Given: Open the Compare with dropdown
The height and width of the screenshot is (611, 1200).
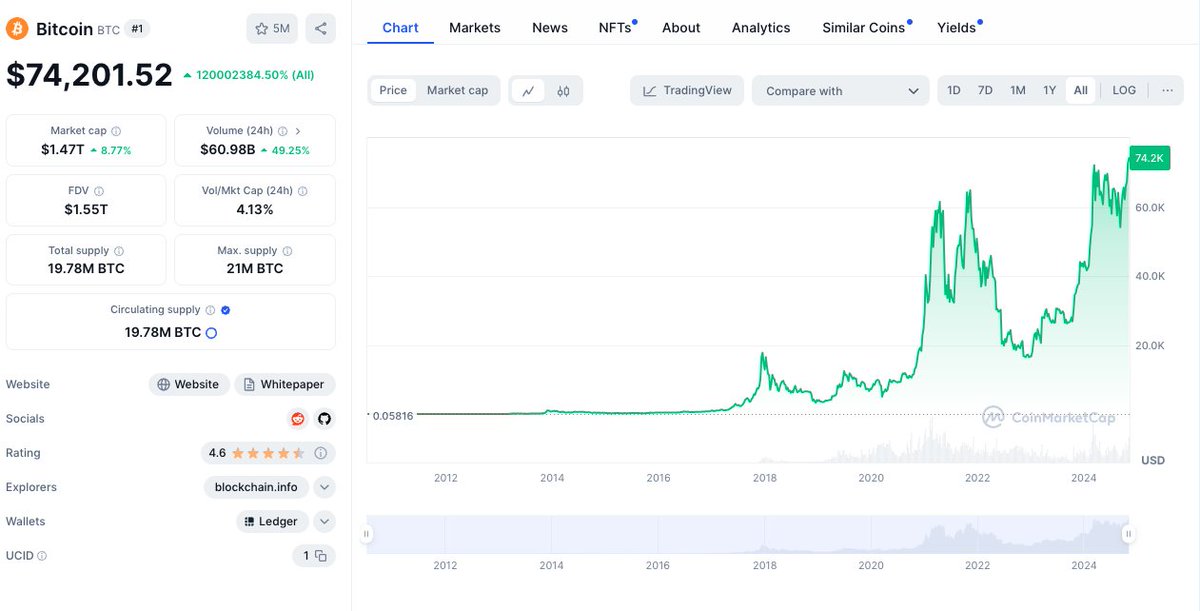Looking at the screenshot, I should (841, 91).
